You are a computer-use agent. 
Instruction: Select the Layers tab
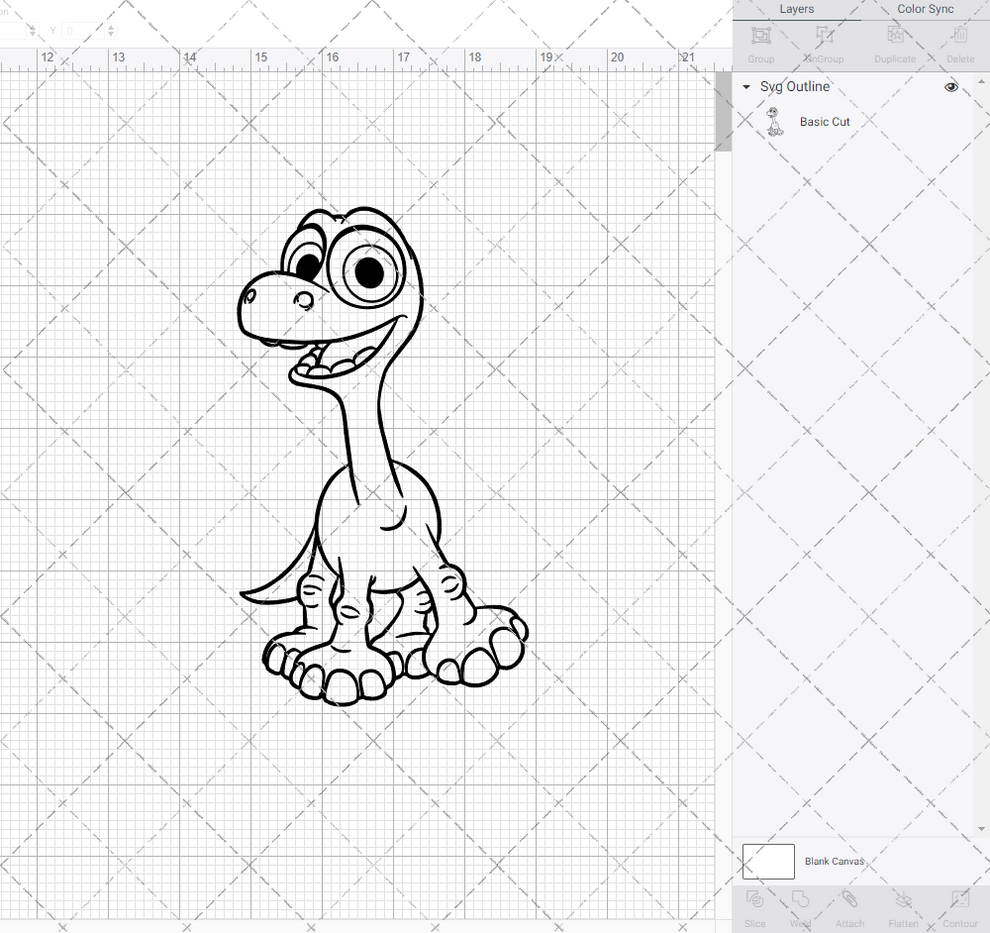click(797, 9)
